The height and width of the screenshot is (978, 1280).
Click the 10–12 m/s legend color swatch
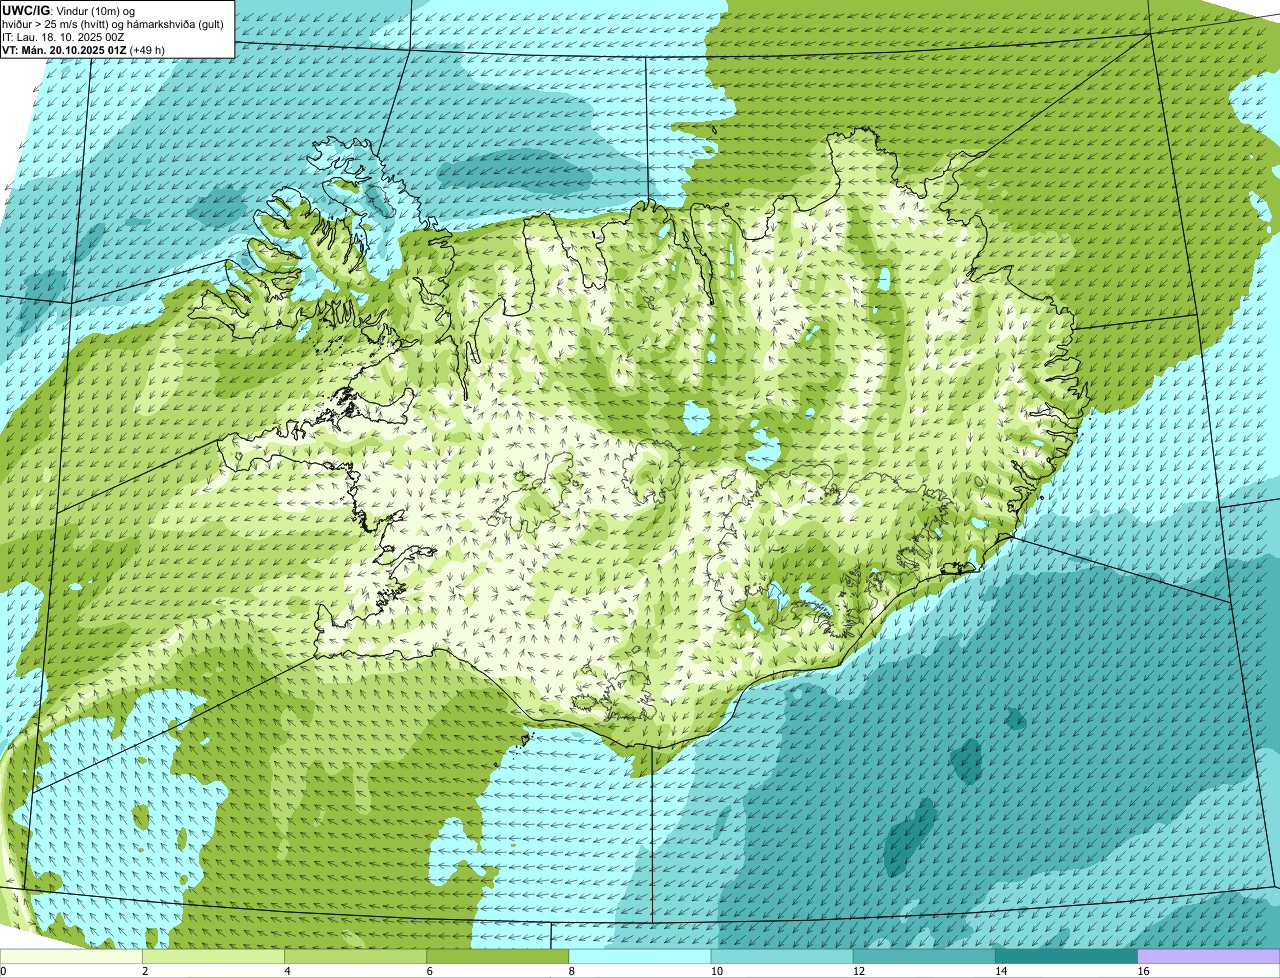[782, 956]
